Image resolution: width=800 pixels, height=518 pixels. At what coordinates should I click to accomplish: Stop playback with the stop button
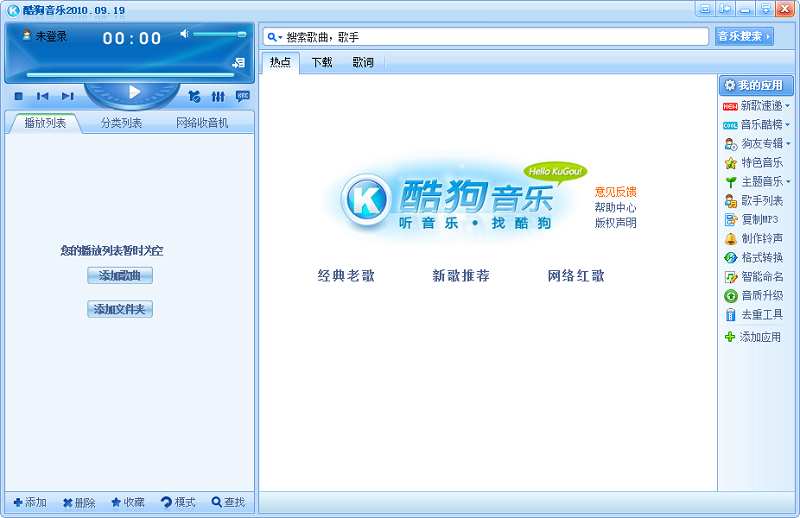19,96
